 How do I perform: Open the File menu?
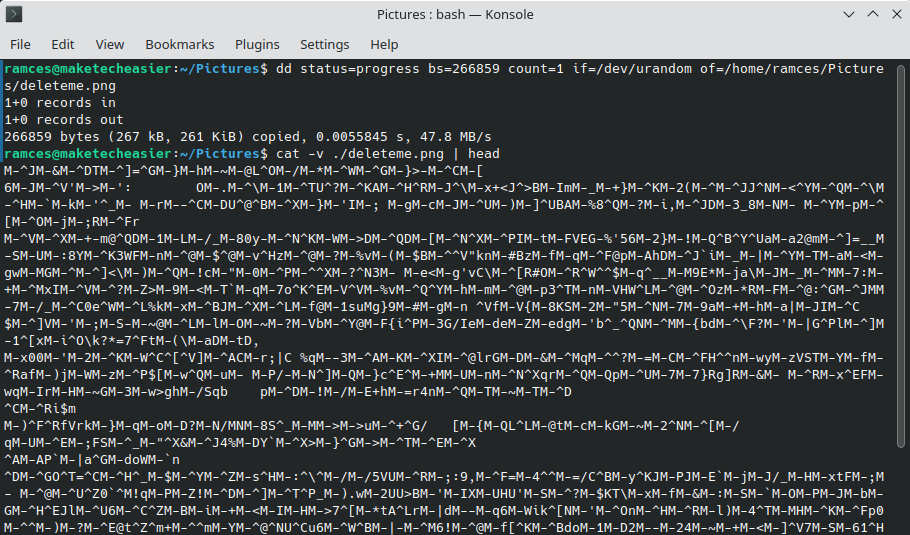[x=20, y=45]
